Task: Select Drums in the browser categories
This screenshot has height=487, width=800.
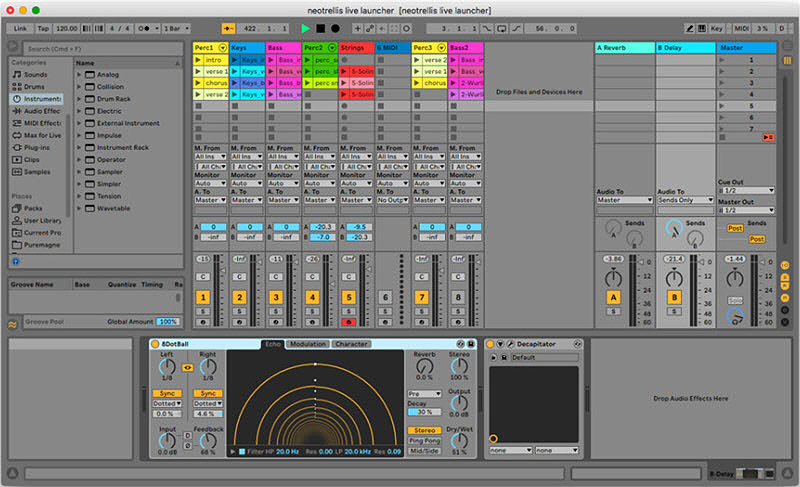Action: 34,87
